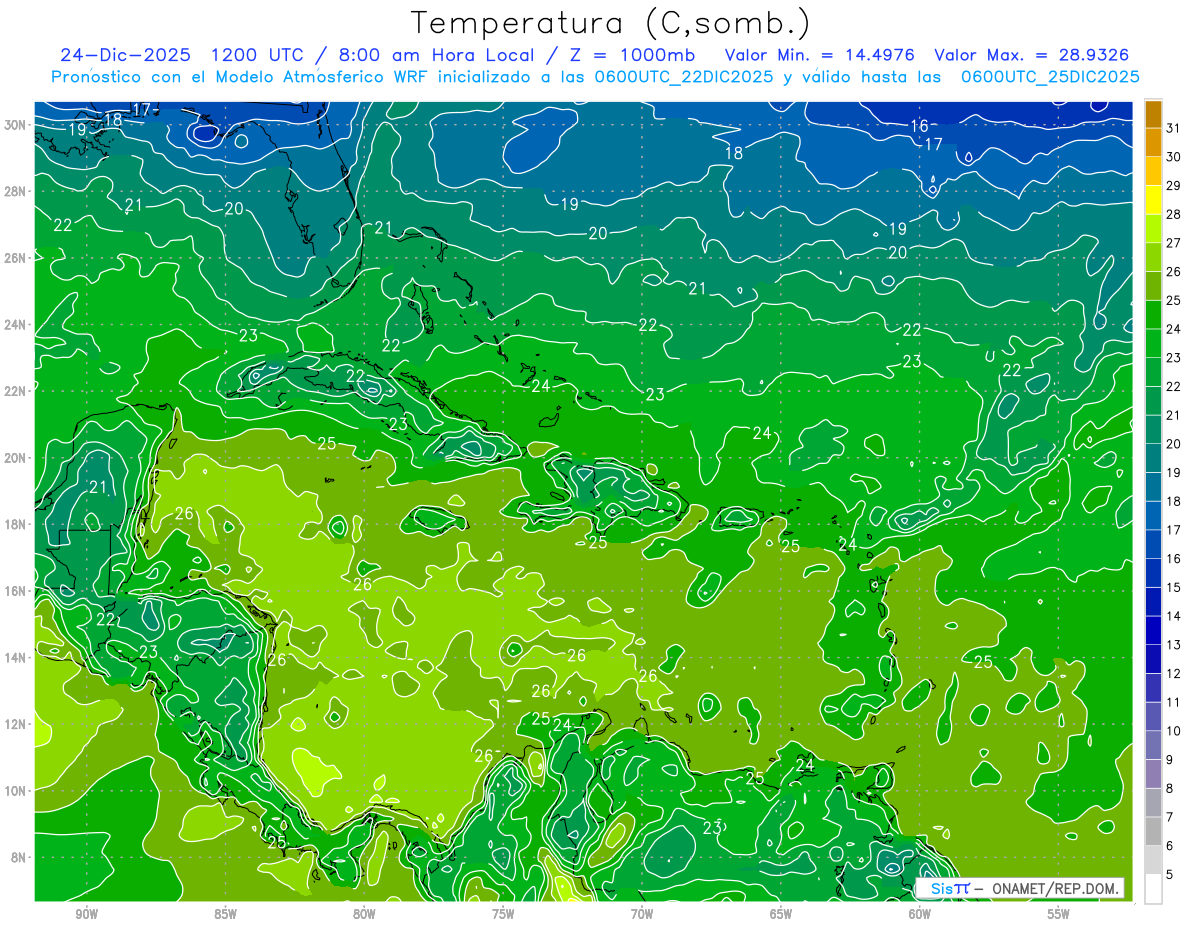Click the title "Temperatura (C,somb.)"
This screenshot has height=927, width=1200.
point(611,23)
